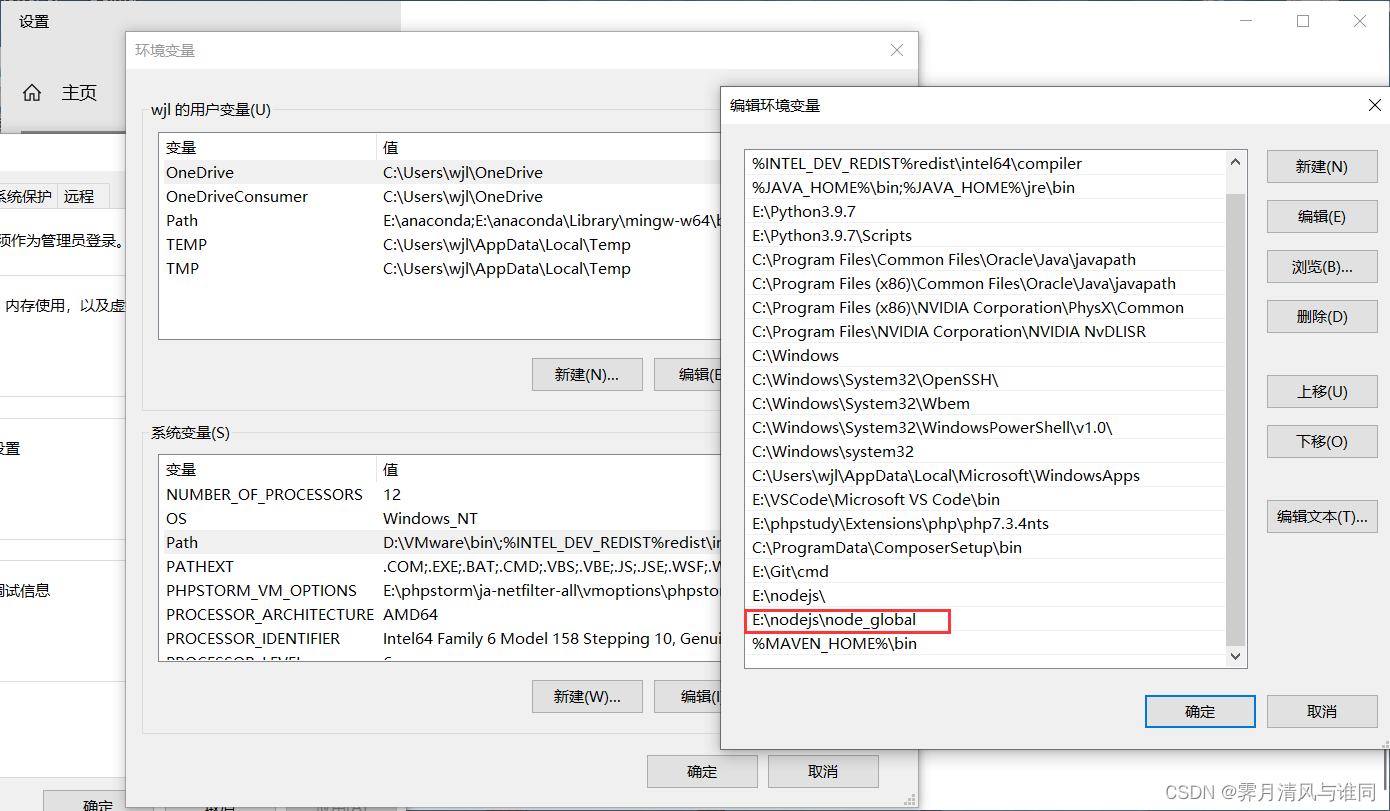
Task: Select the C:\Windows\System32\Wbem entry
Action: pos(986,404)
